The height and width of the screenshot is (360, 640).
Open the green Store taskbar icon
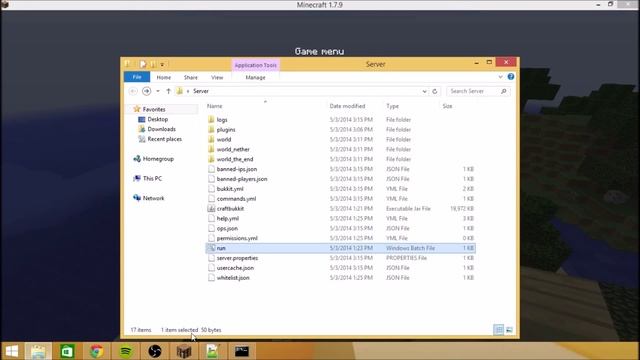[67, 351]
